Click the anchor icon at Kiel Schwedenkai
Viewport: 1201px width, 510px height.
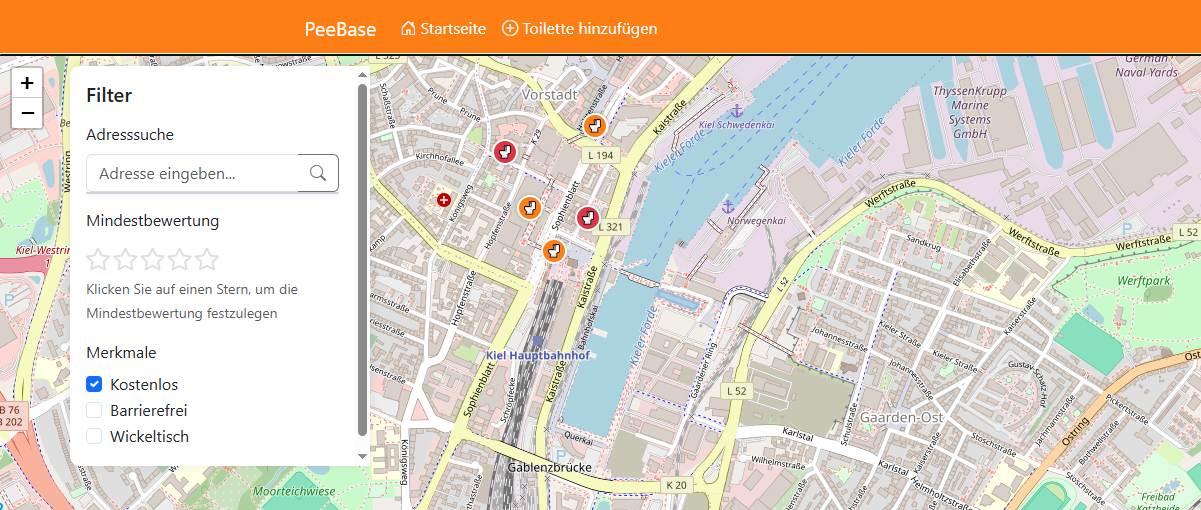(x=735, y=109)
